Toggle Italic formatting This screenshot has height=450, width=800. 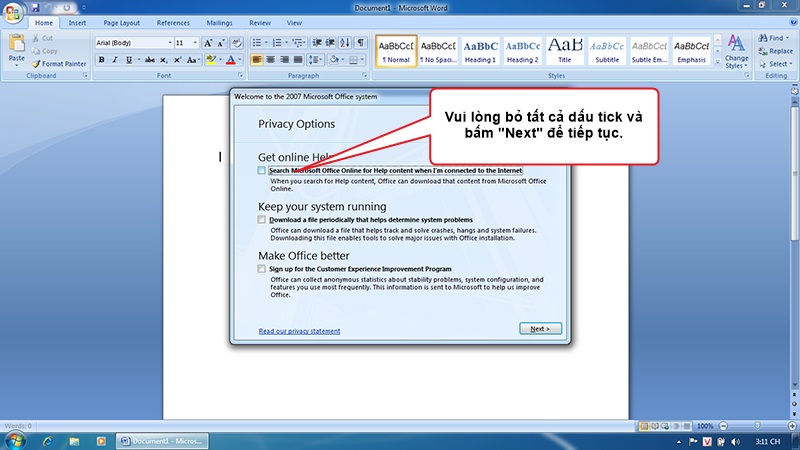pos(115,60)
